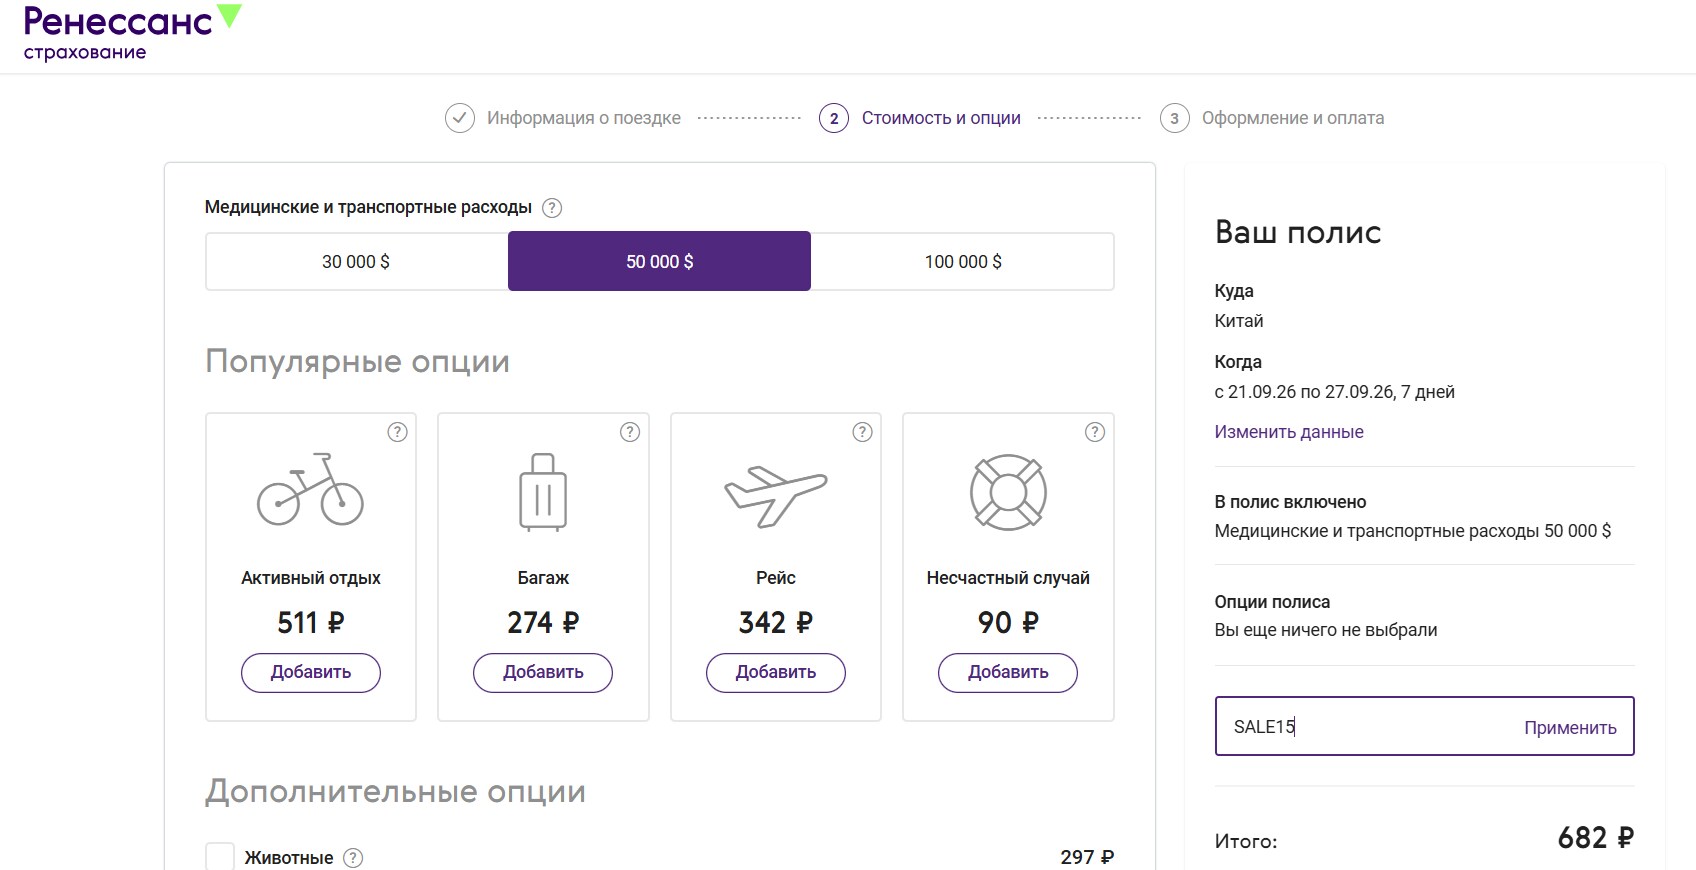The height and width of the screenshot is (870, 1696).
Task: Select 50 000 $ coverage option
Action: click(660, 261)
